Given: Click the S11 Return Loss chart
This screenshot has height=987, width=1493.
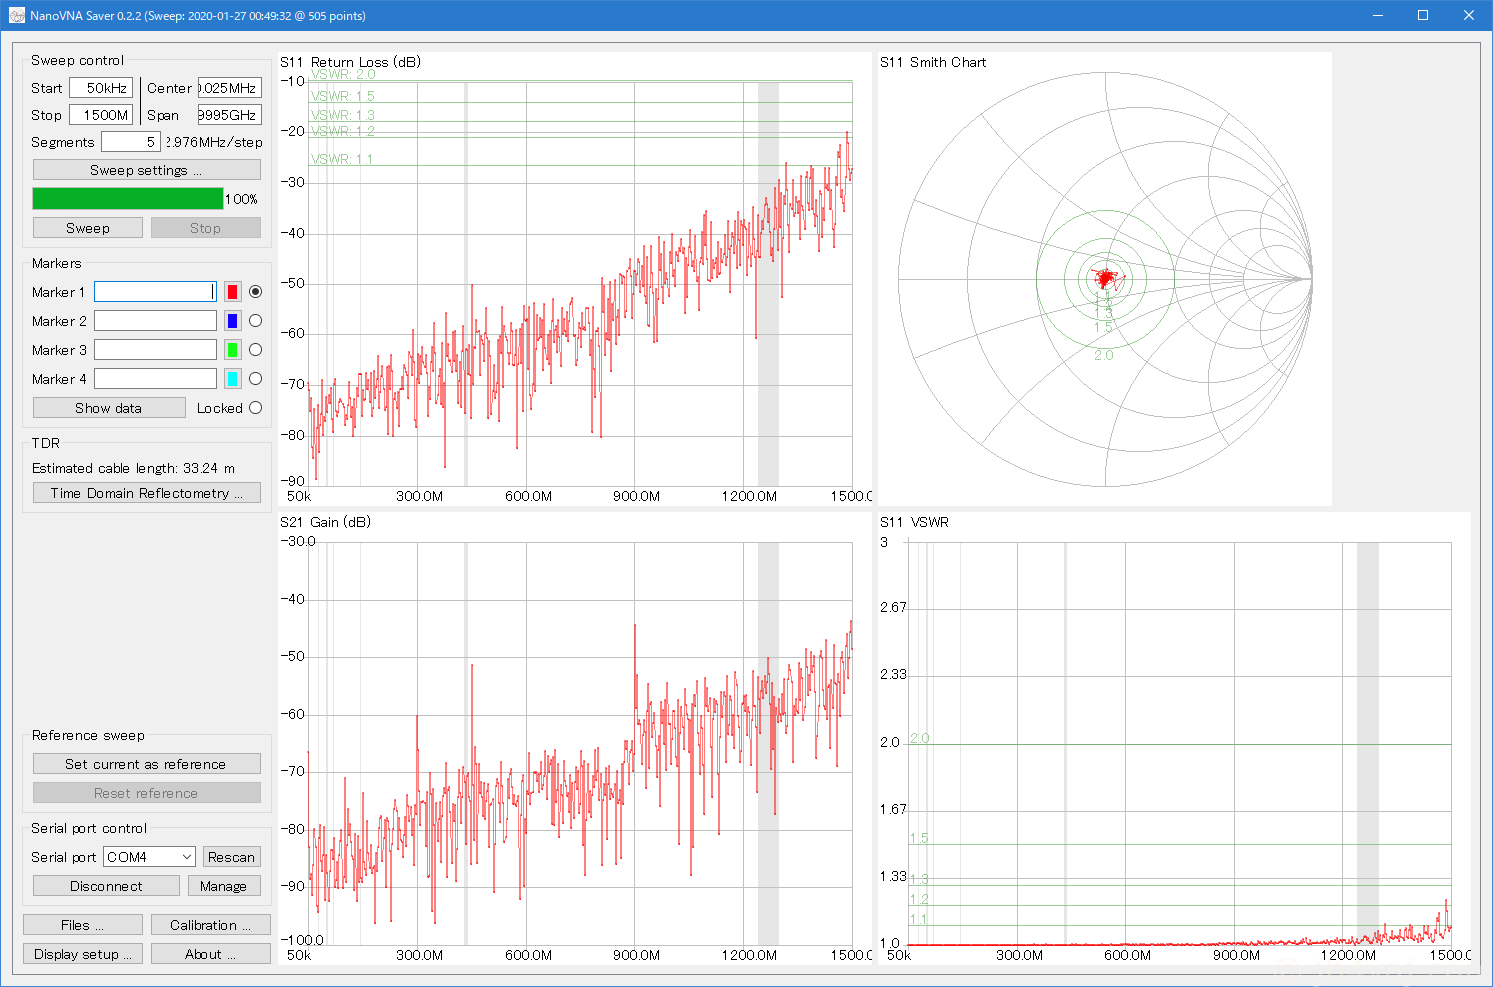Looking at the screenshot, I should pyautogui.click(x=575, y=279).
